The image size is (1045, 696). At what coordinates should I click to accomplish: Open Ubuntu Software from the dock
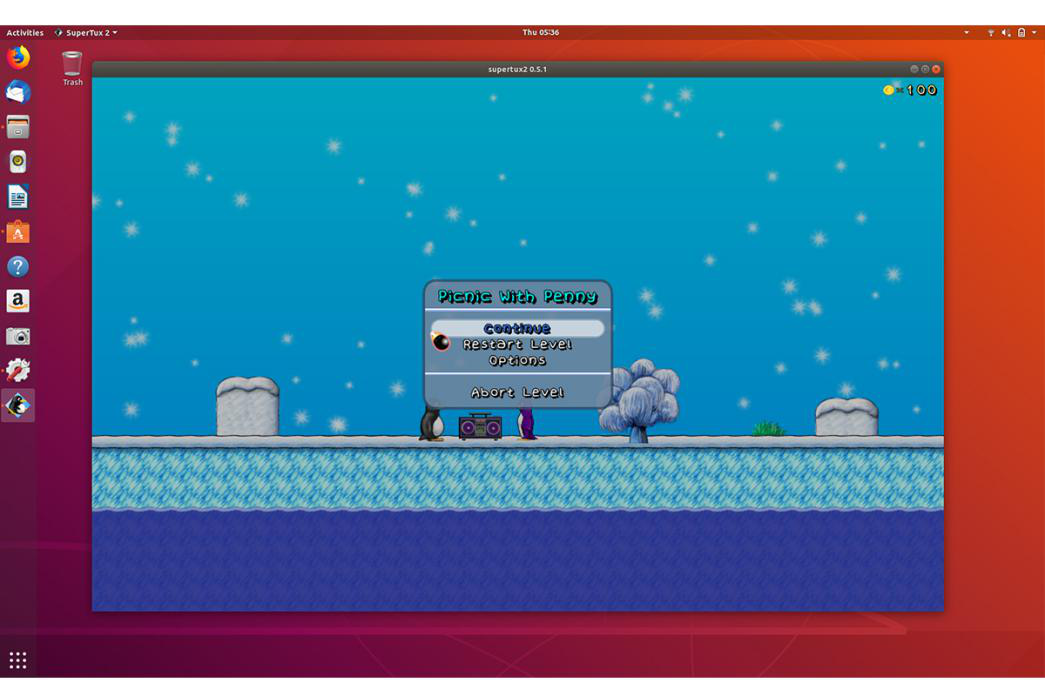tap(18, 232)
